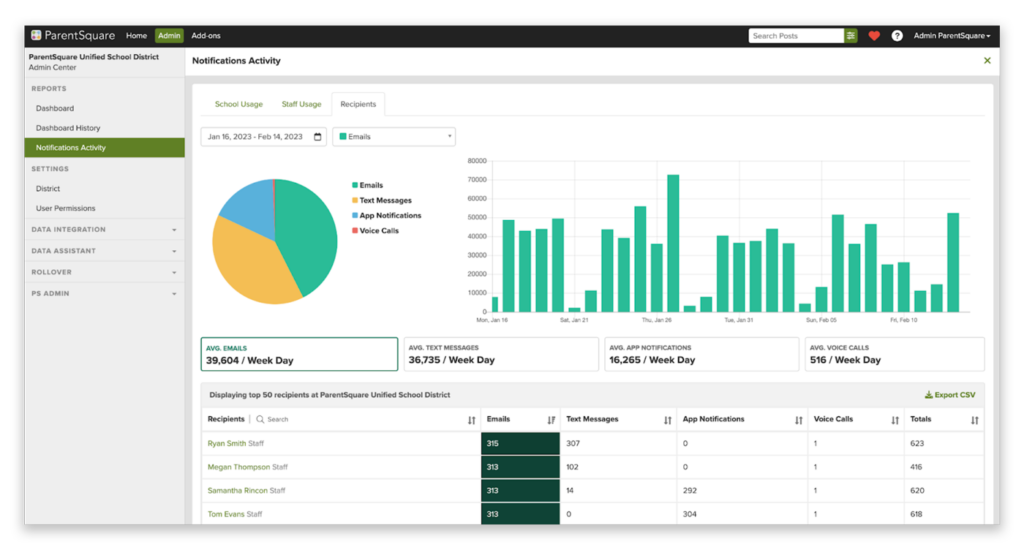
Task: Sort by App Notifications column arrows
Action: click(x=798, y=420)
